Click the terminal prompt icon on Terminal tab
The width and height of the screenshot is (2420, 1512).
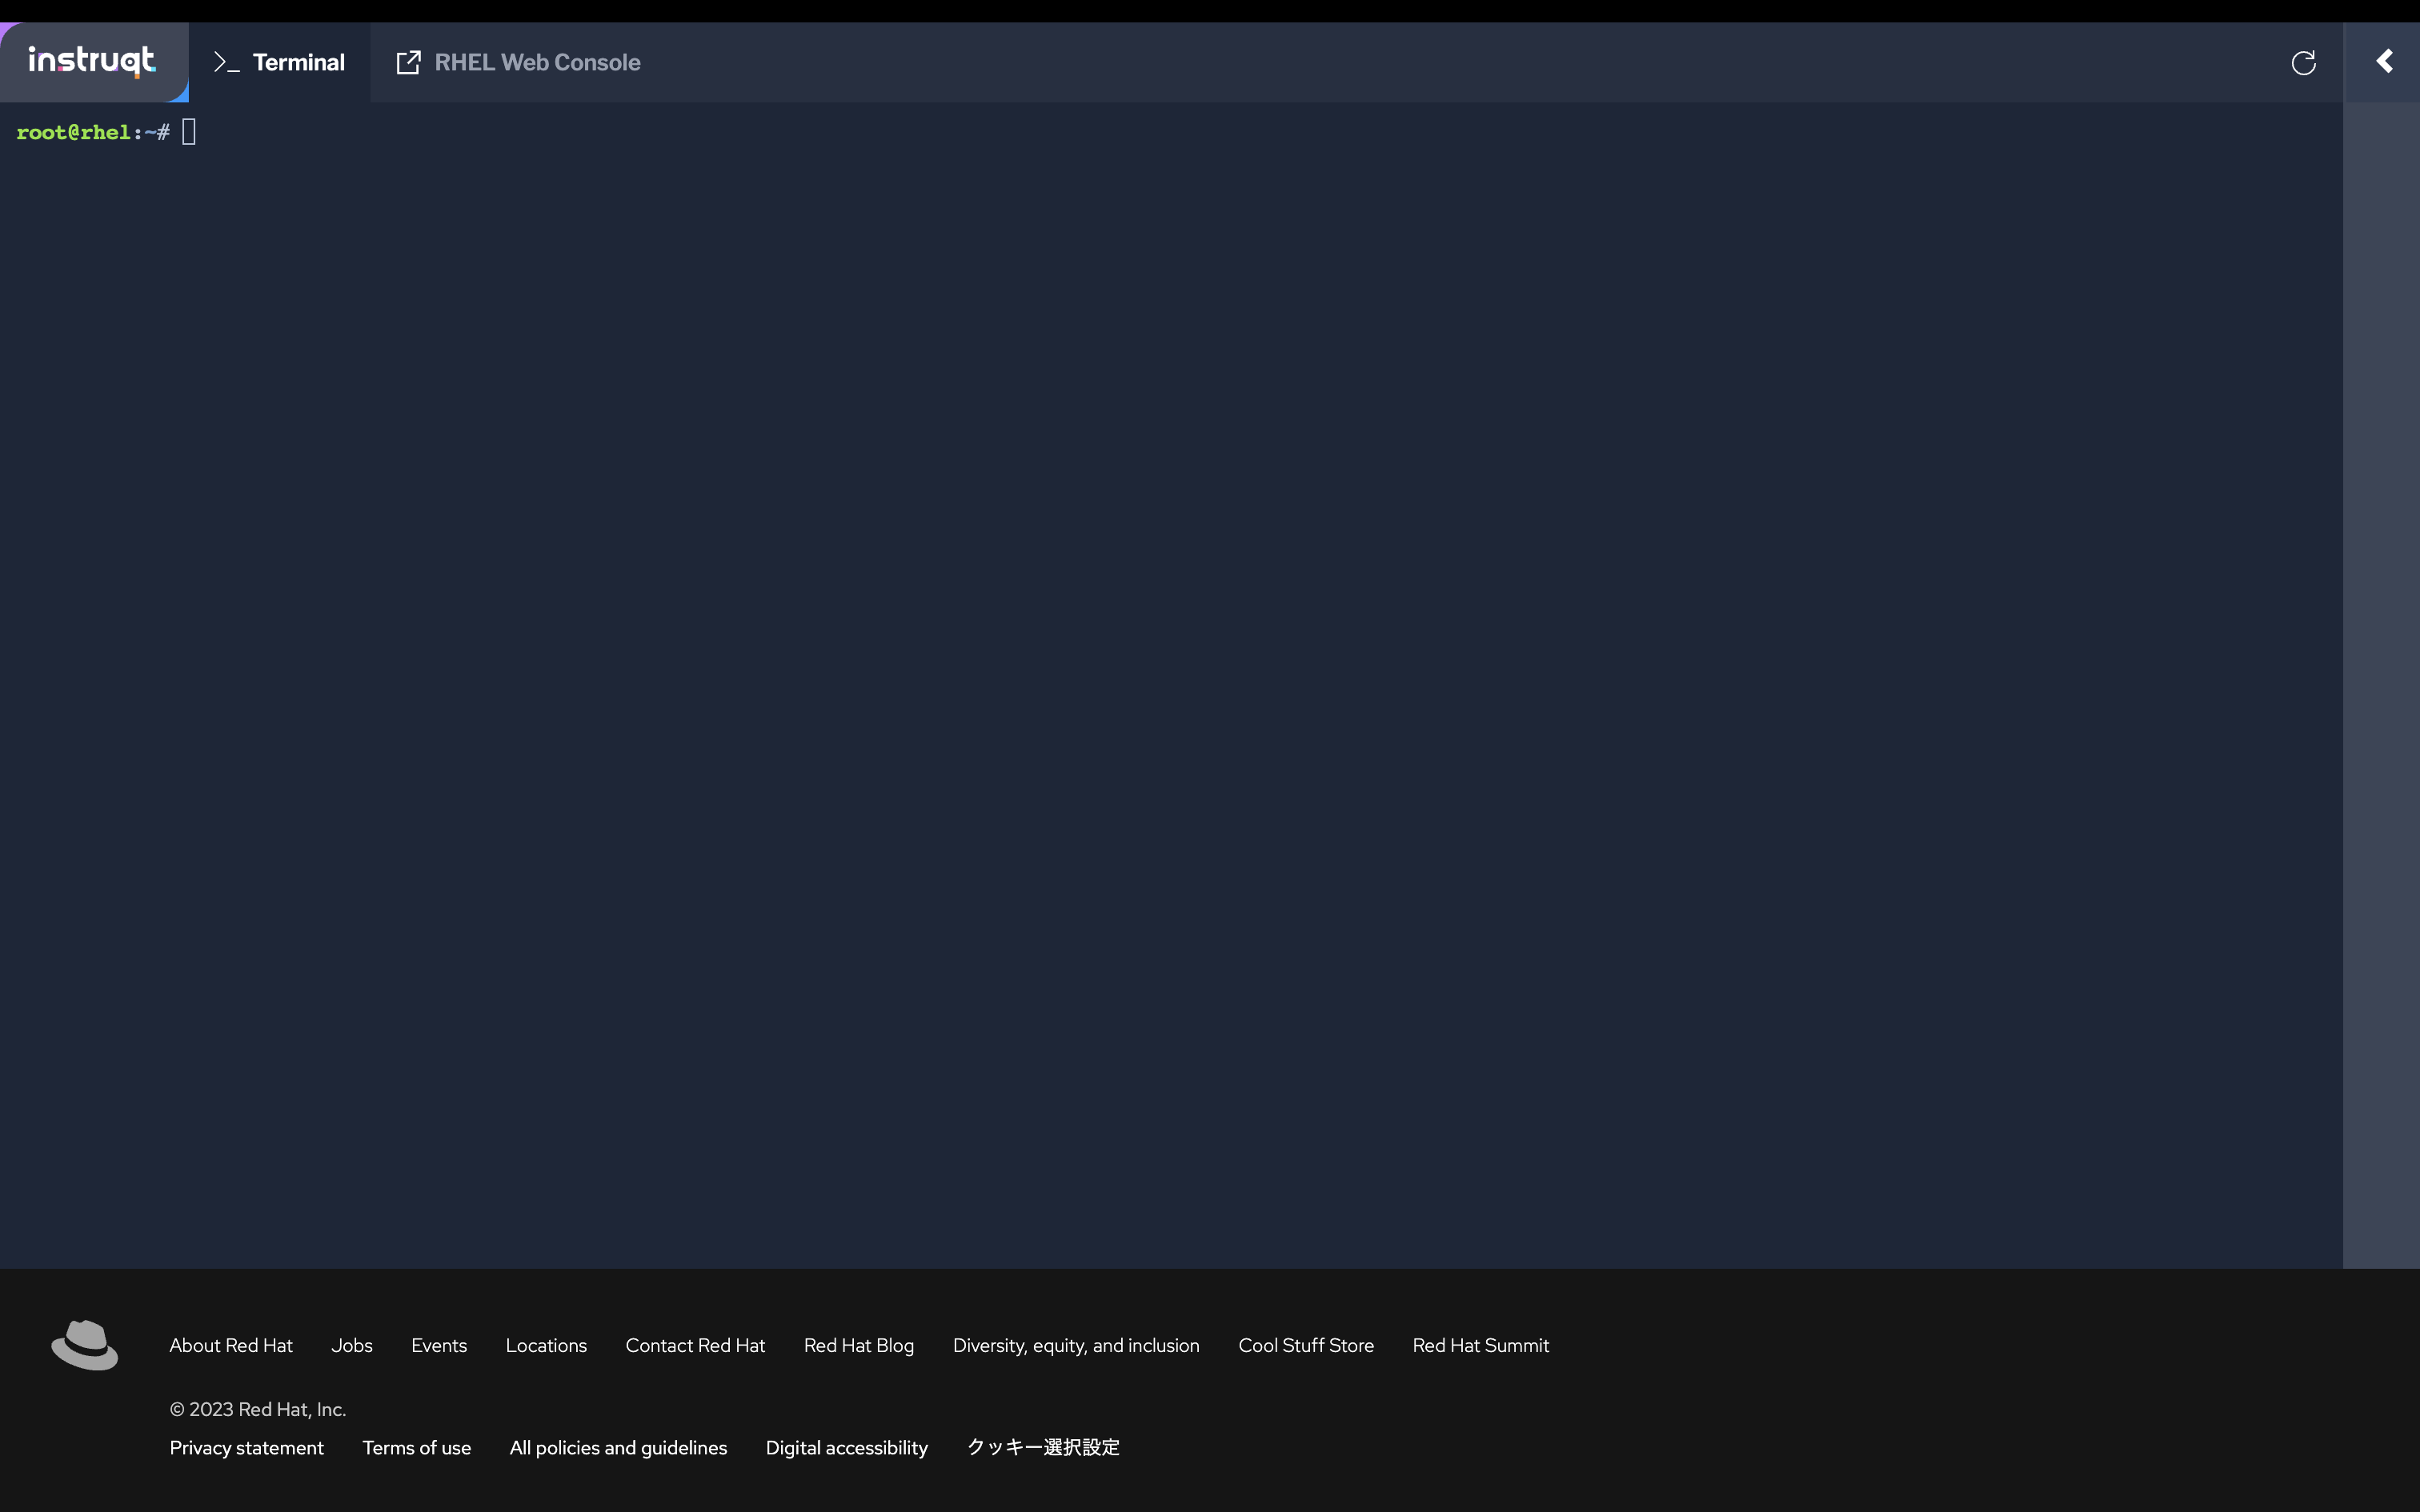(x=227, y=62)
